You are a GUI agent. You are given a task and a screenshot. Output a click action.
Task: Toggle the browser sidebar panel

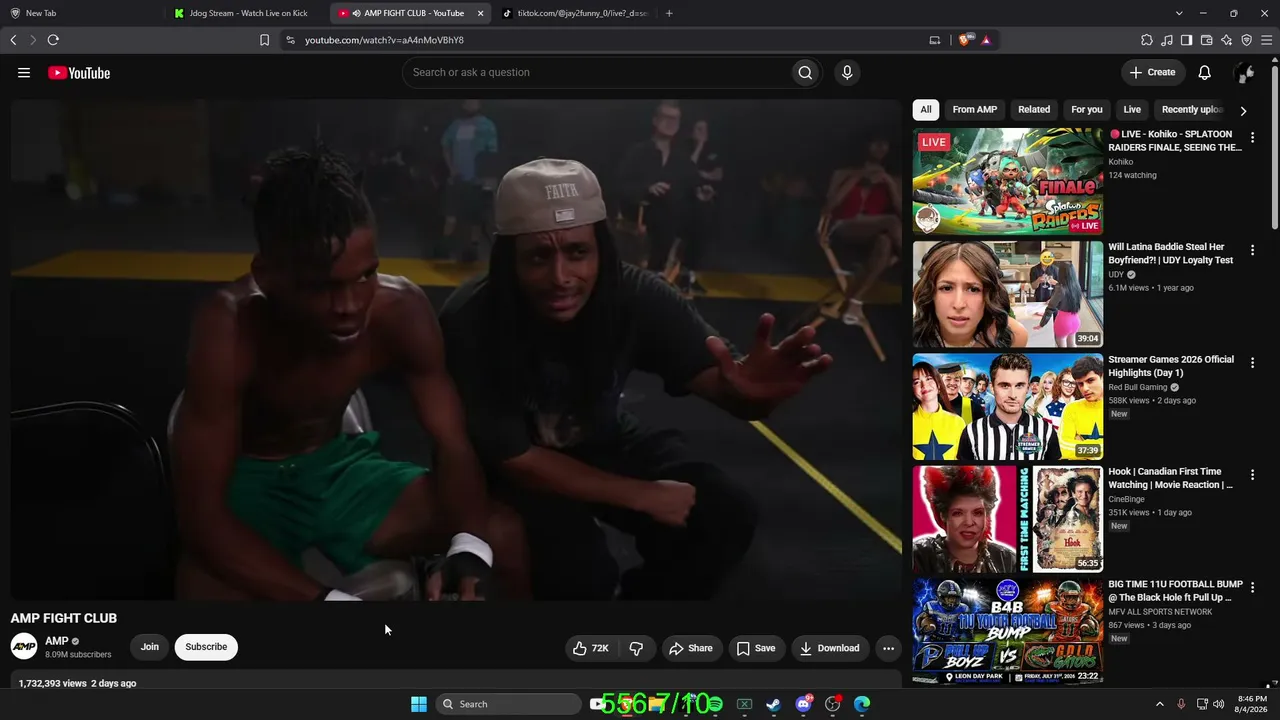1186,40
